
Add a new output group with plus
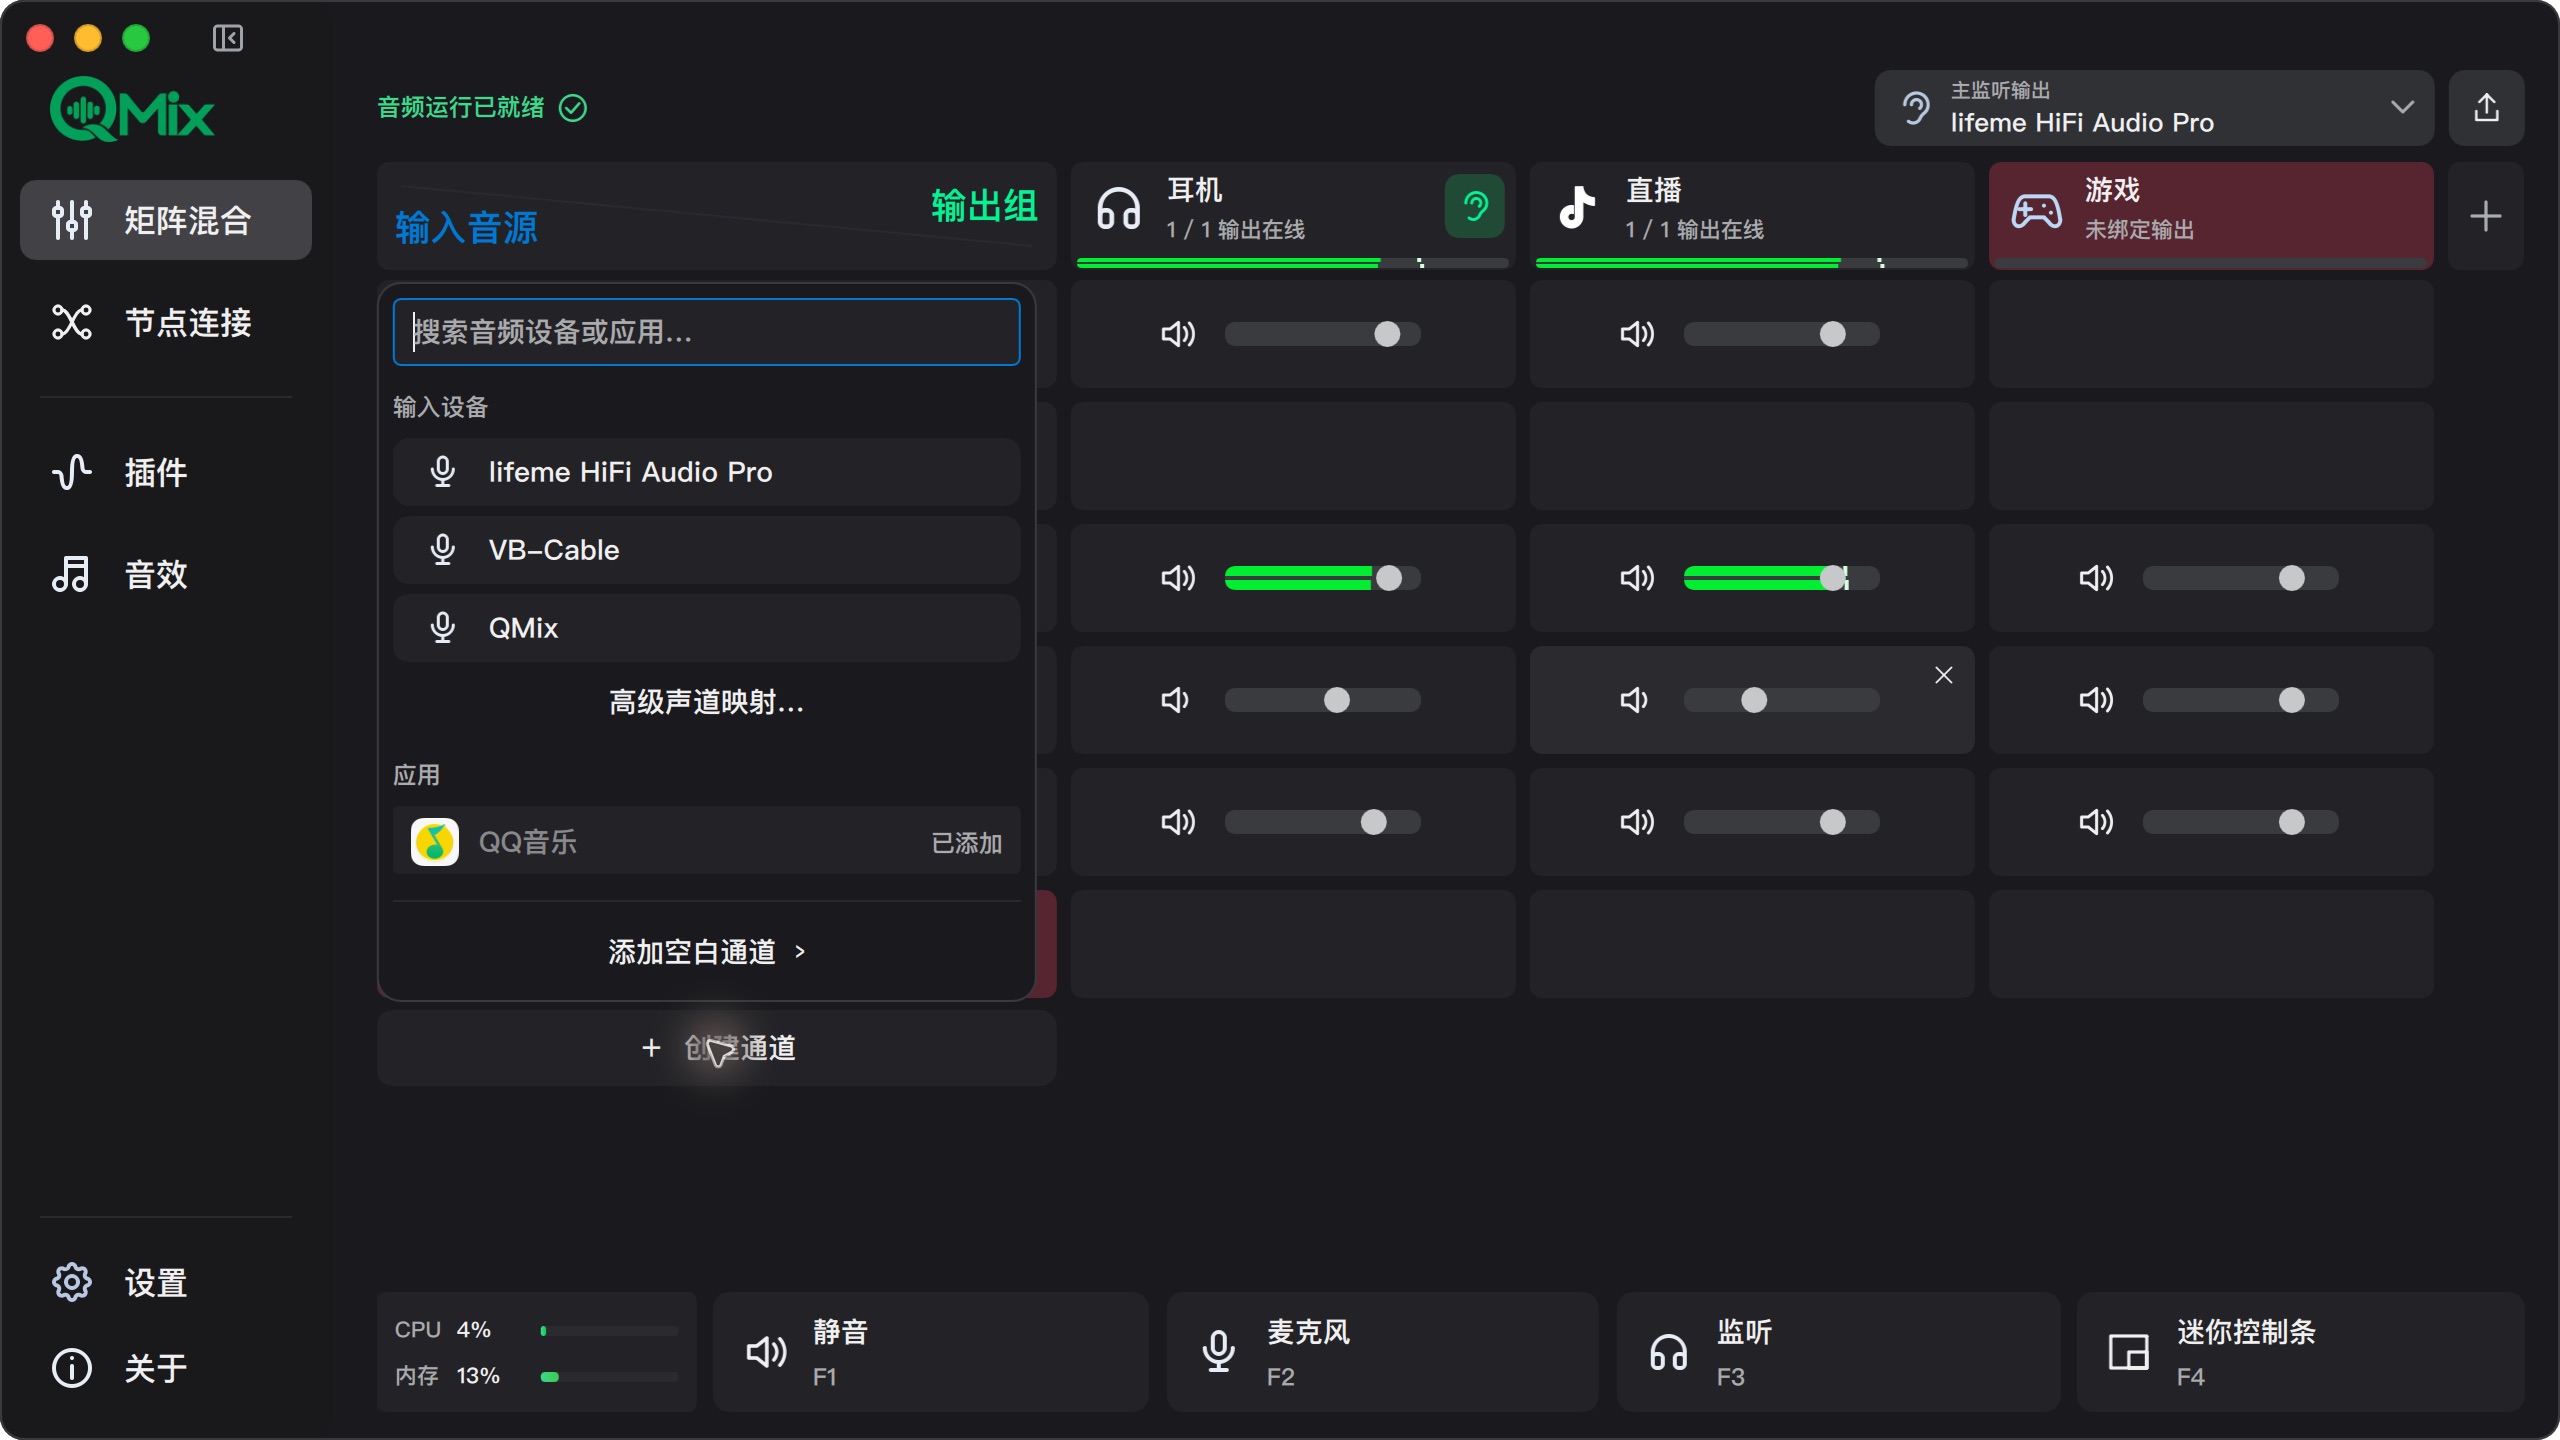(x=2486, y=216)
